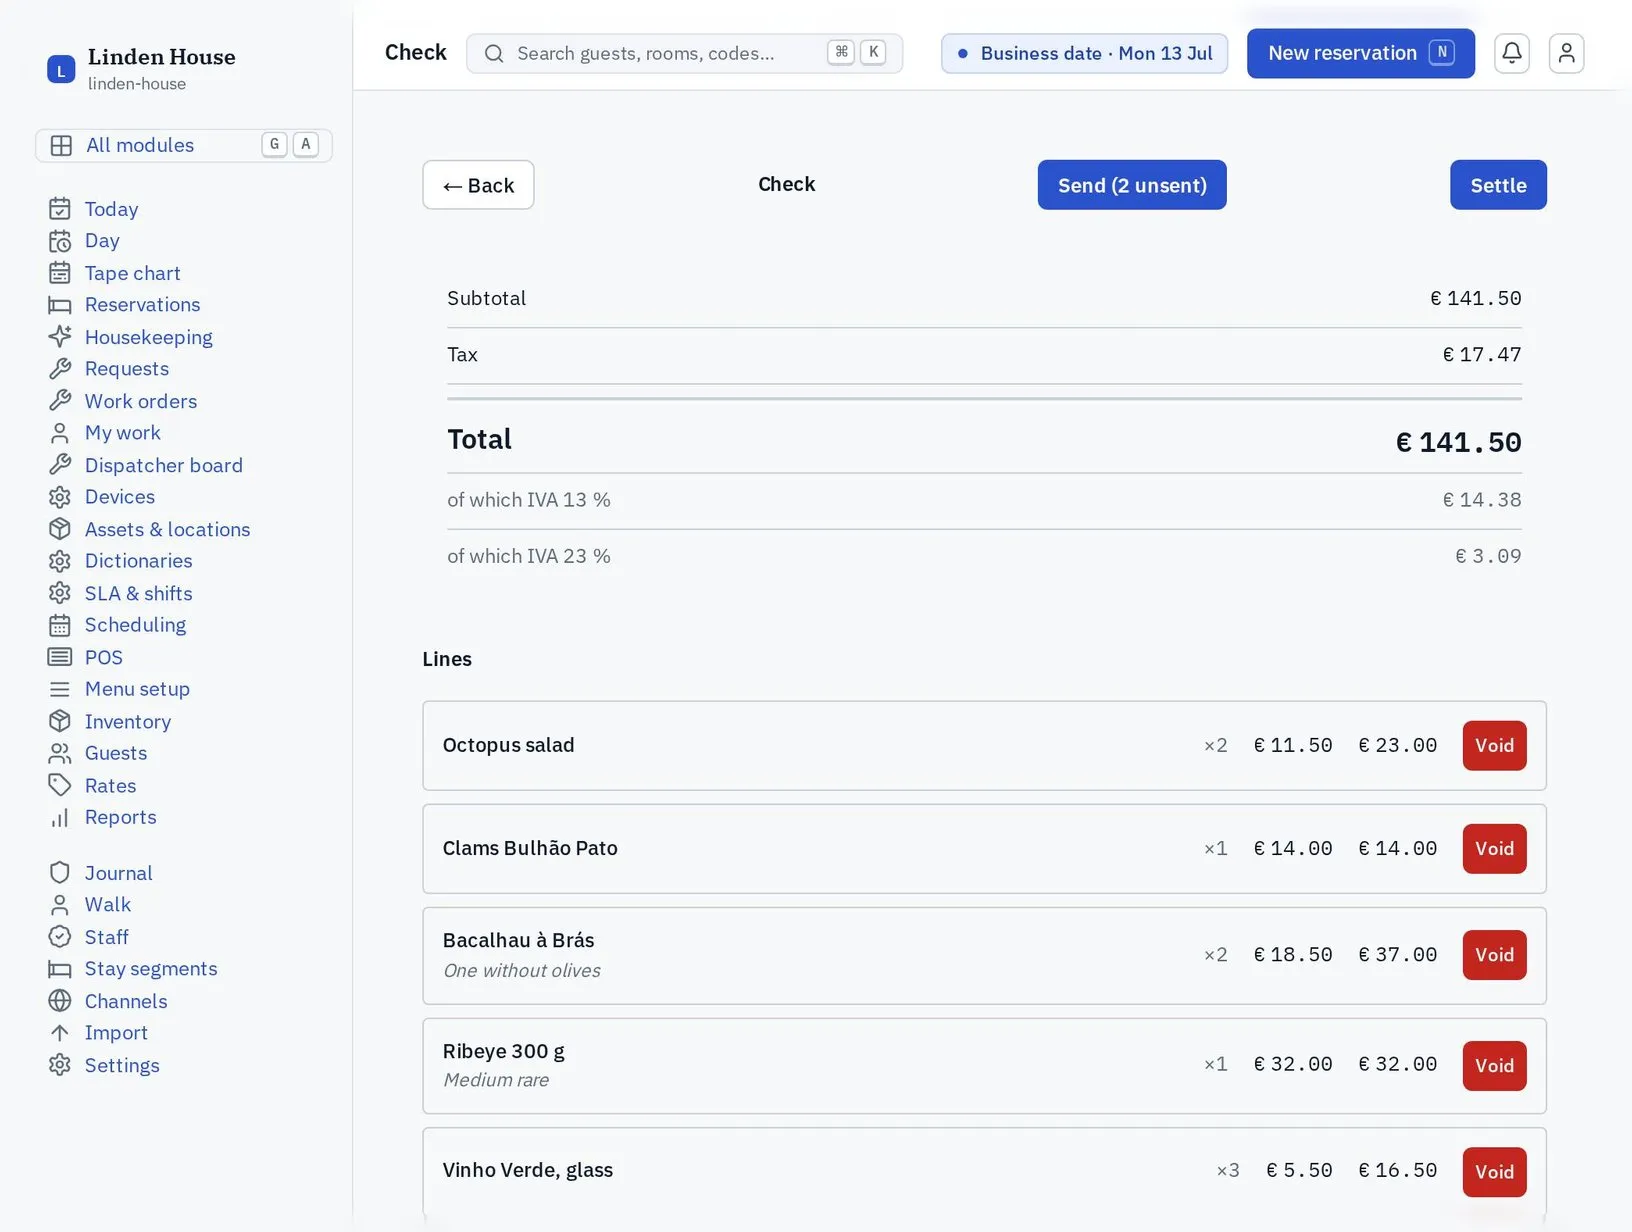Navigate to Scheduling
Image resolution: width=1632 pixels, height=1232 pixels.
135,625
